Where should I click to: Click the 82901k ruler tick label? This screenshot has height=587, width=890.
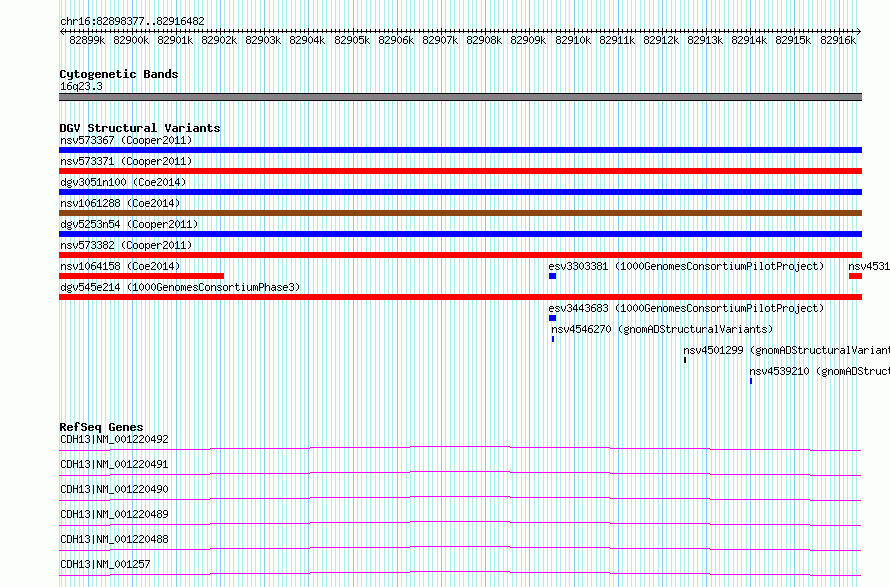tap(175, 40)
